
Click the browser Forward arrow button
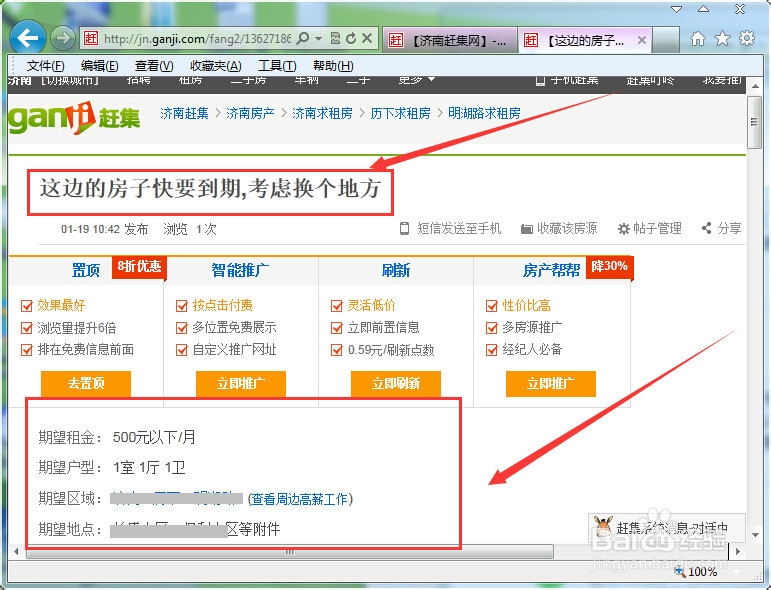62,38
